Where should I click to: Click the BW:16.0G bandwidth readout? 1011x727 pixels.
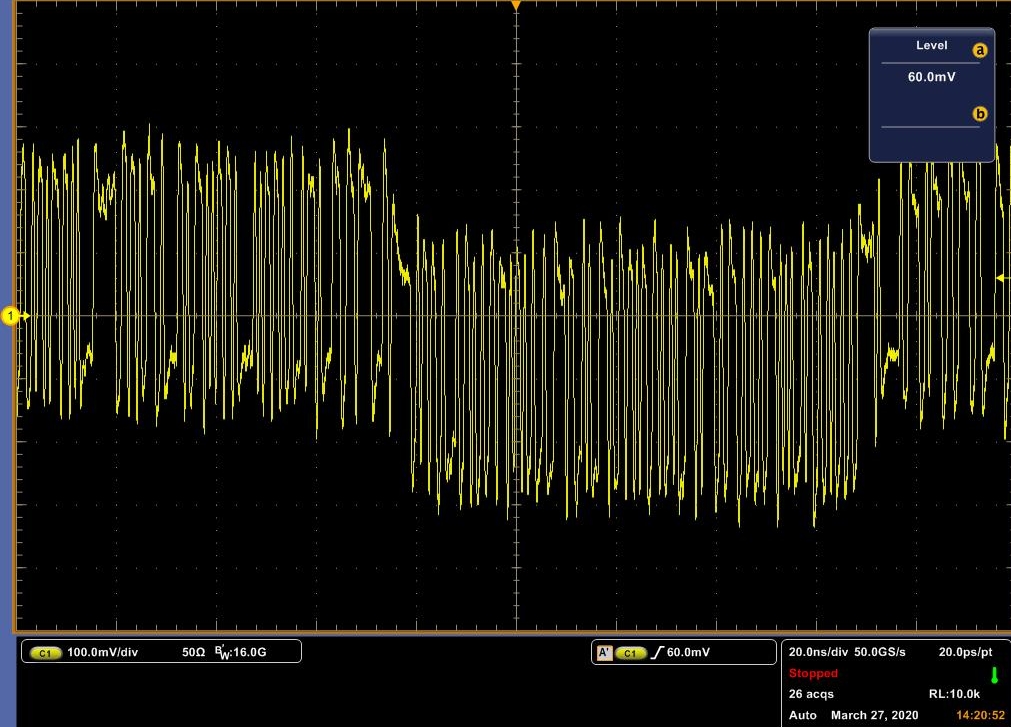(x=240, y=652)
